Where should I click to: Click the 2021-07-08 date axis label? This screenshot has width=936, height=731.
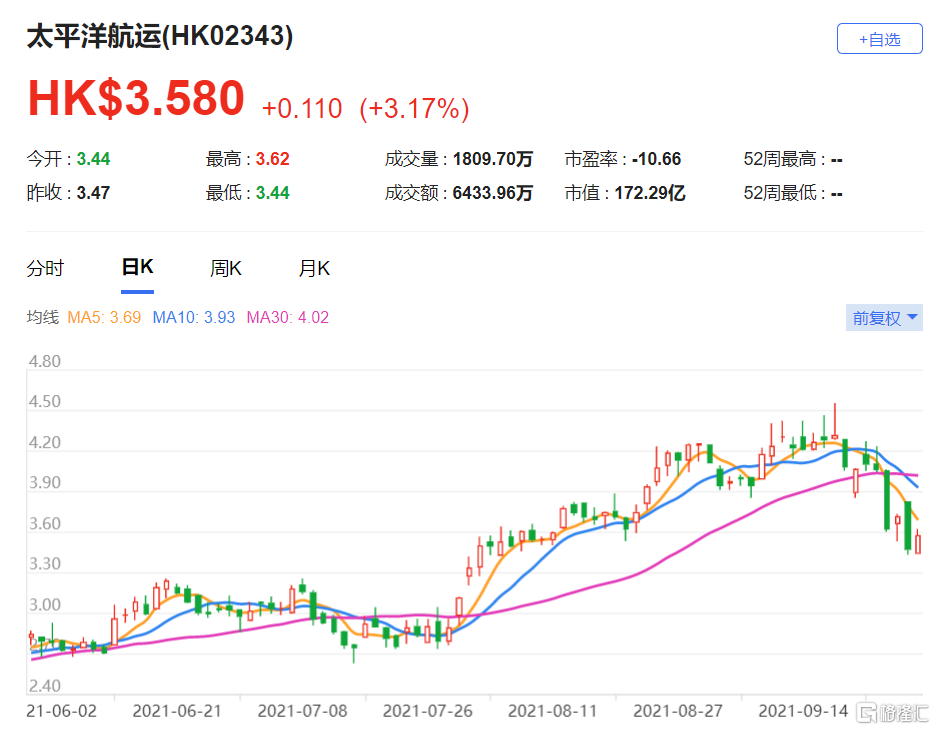[x=302, y=711]
